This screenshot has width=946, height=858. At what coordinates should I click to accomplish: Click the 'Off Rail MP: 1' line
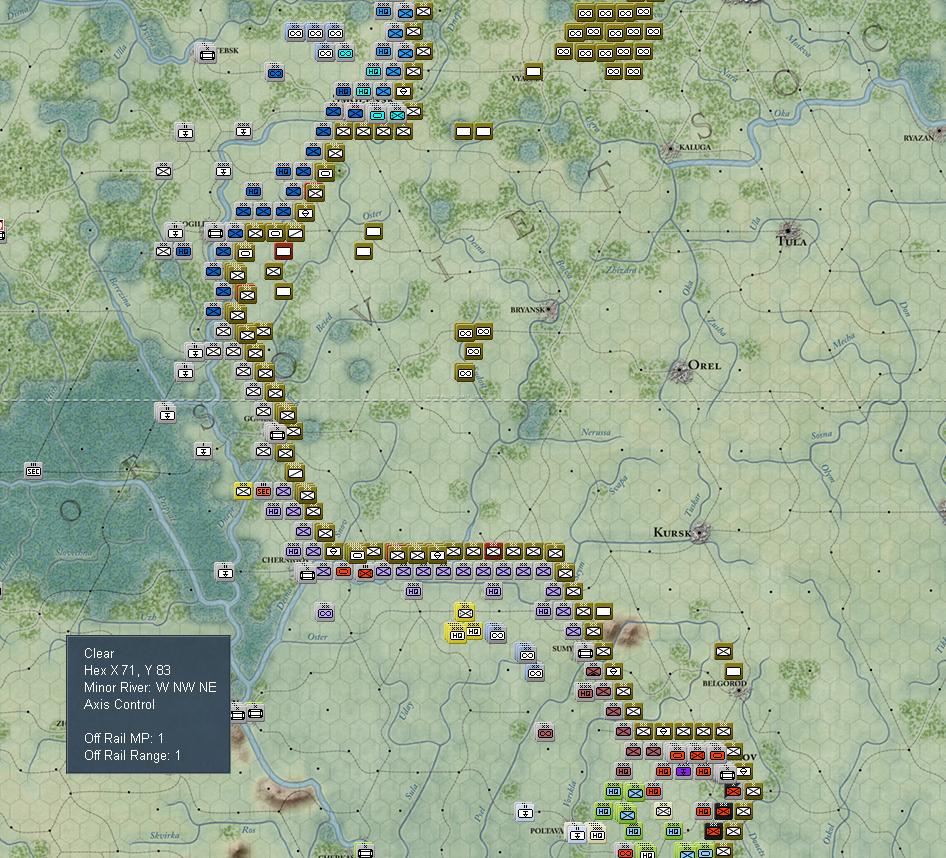[124, 738]
